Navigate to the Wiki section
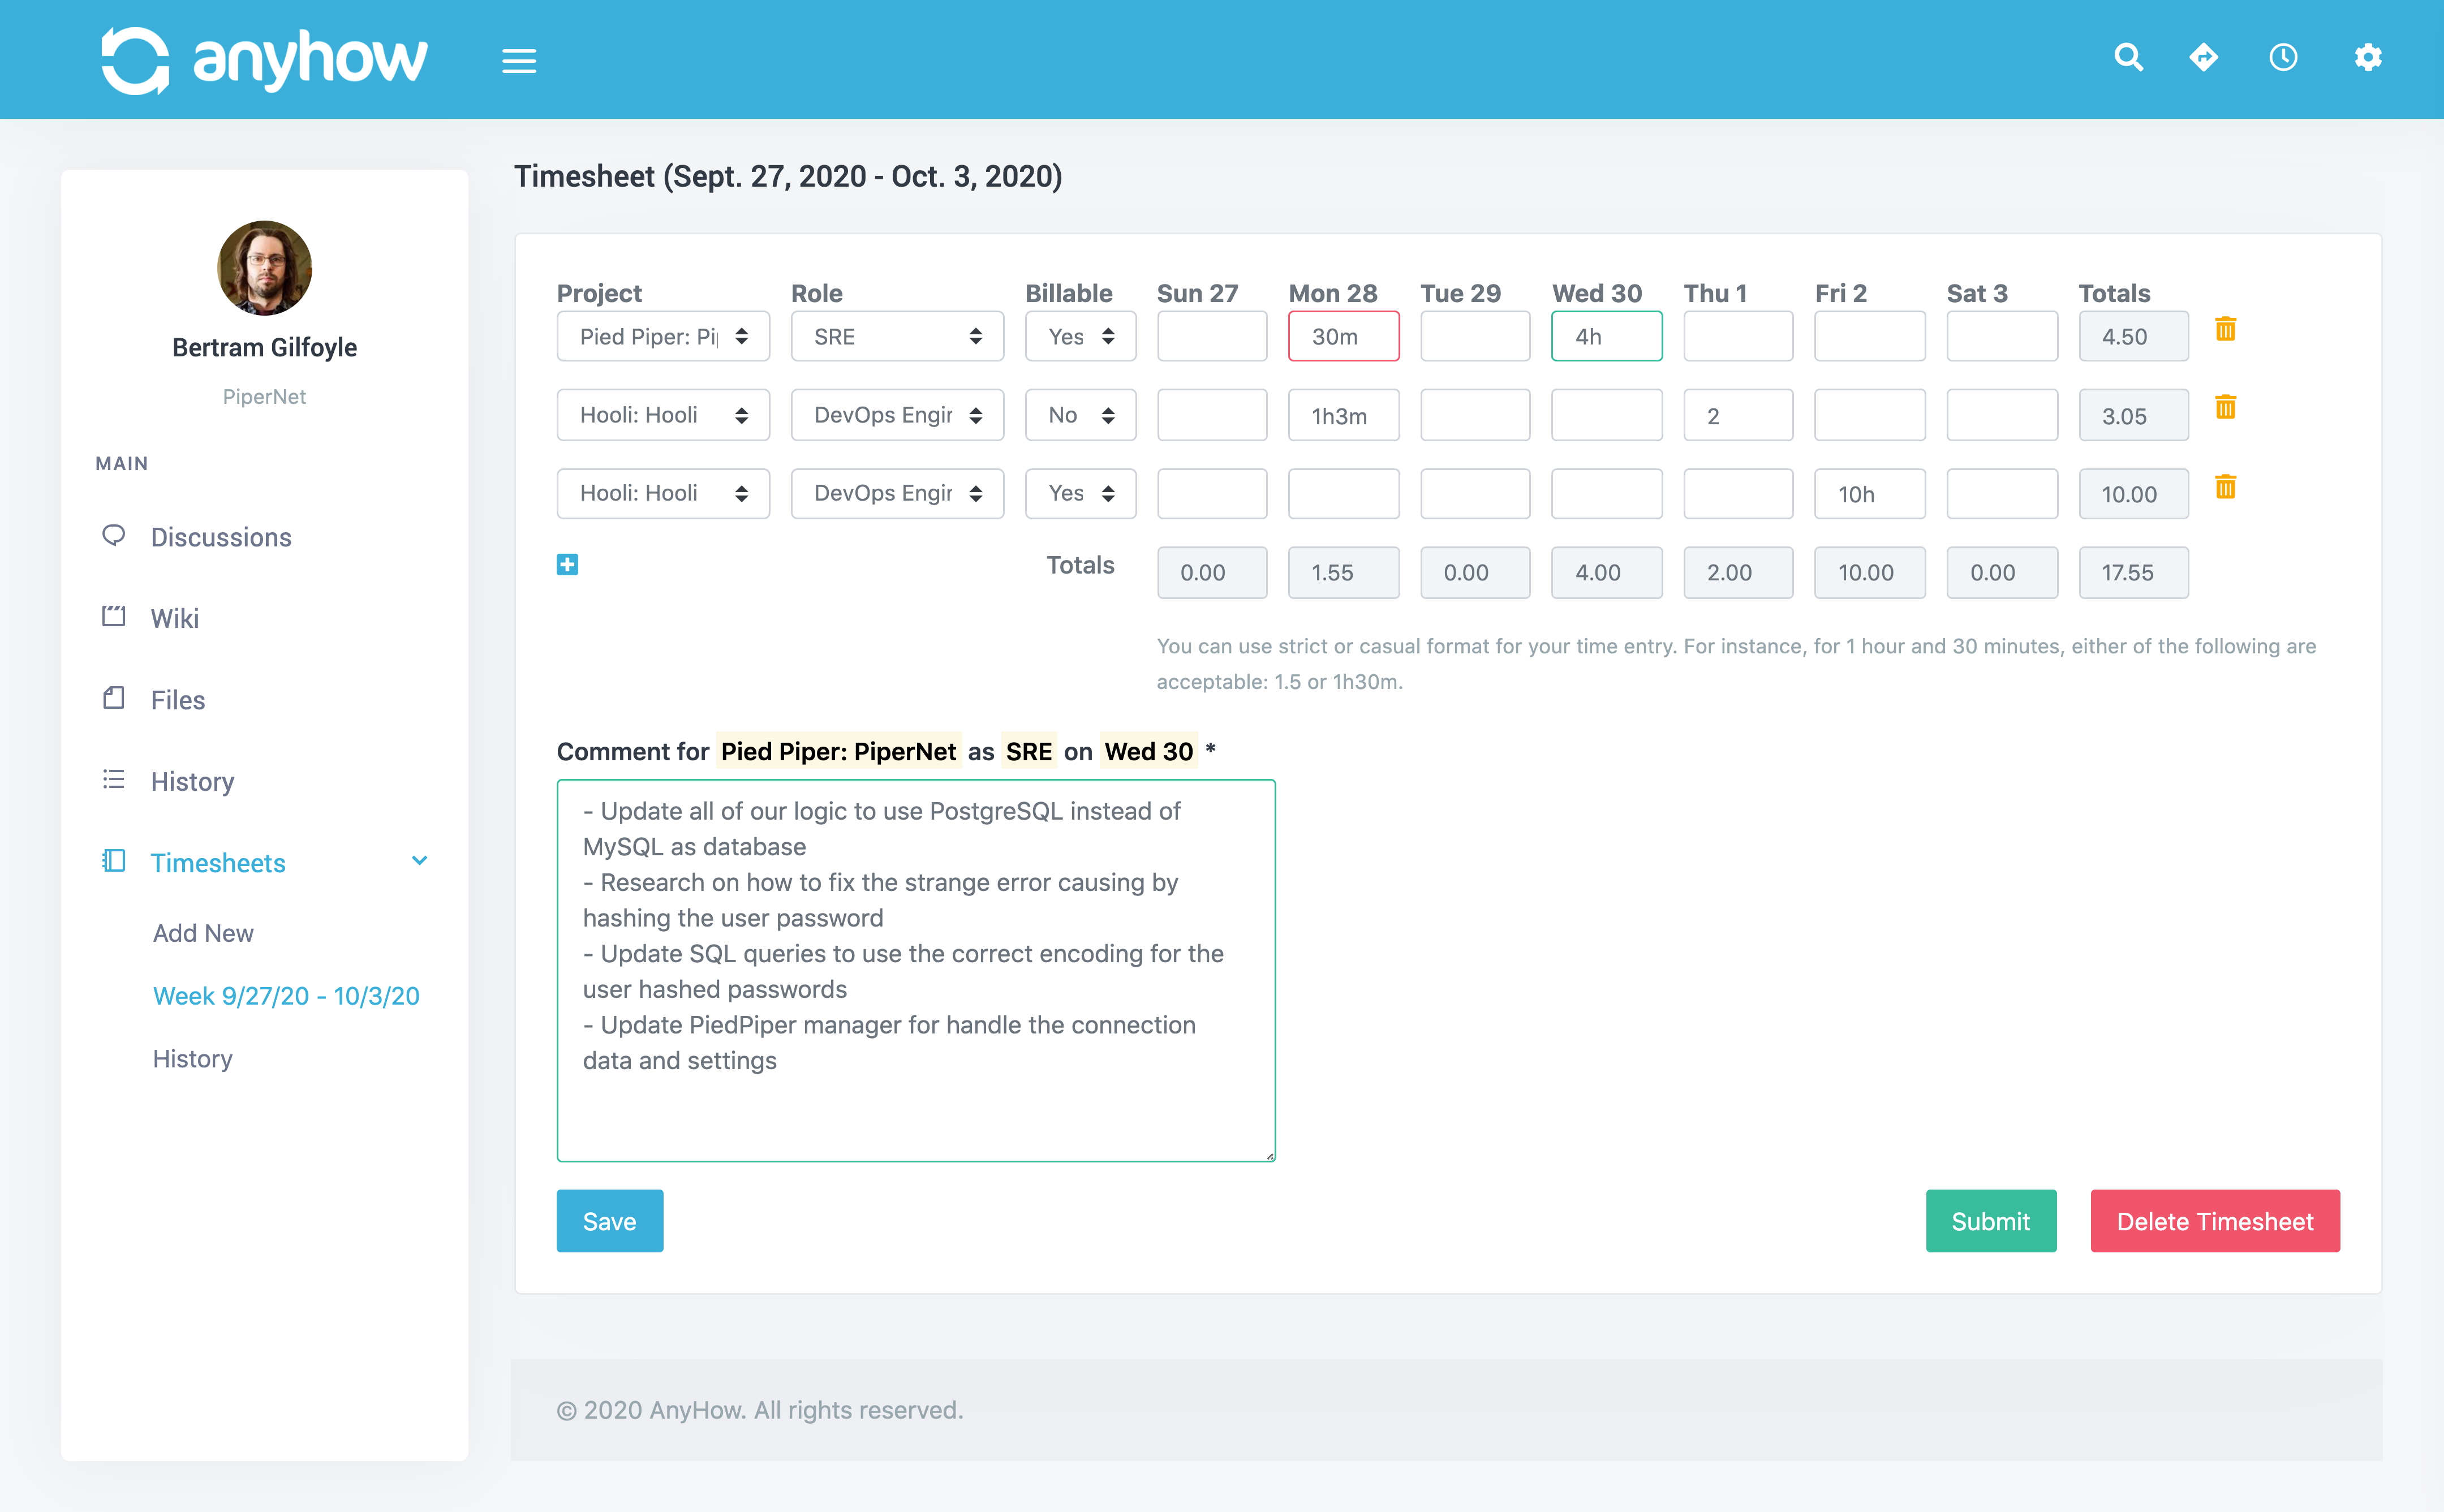The image size is (2444, 1512). click(176, 618)
